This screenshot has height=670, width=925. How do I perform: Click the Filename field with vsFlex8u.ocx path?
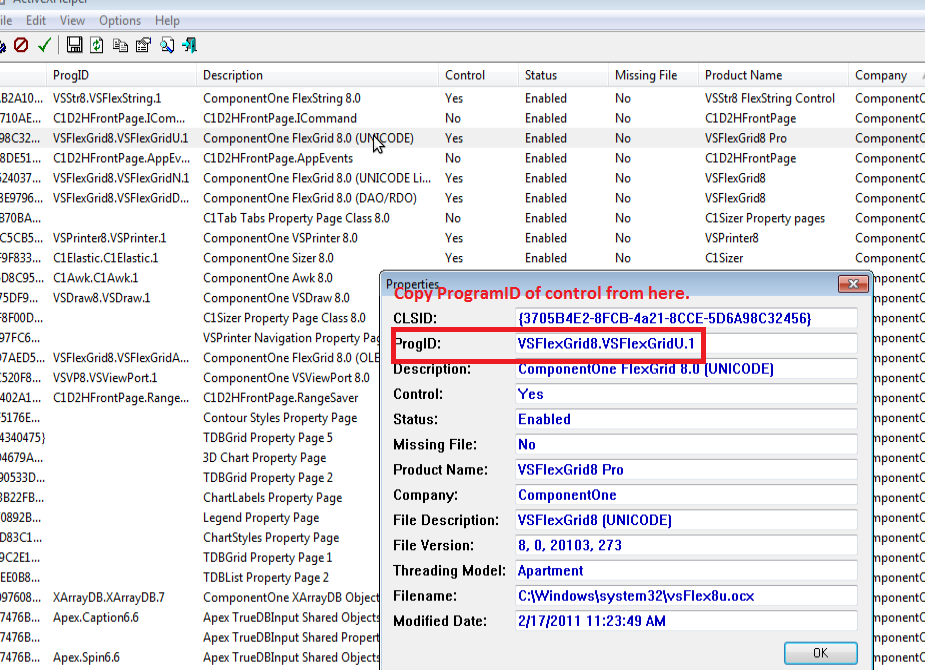tap(686, 596)
